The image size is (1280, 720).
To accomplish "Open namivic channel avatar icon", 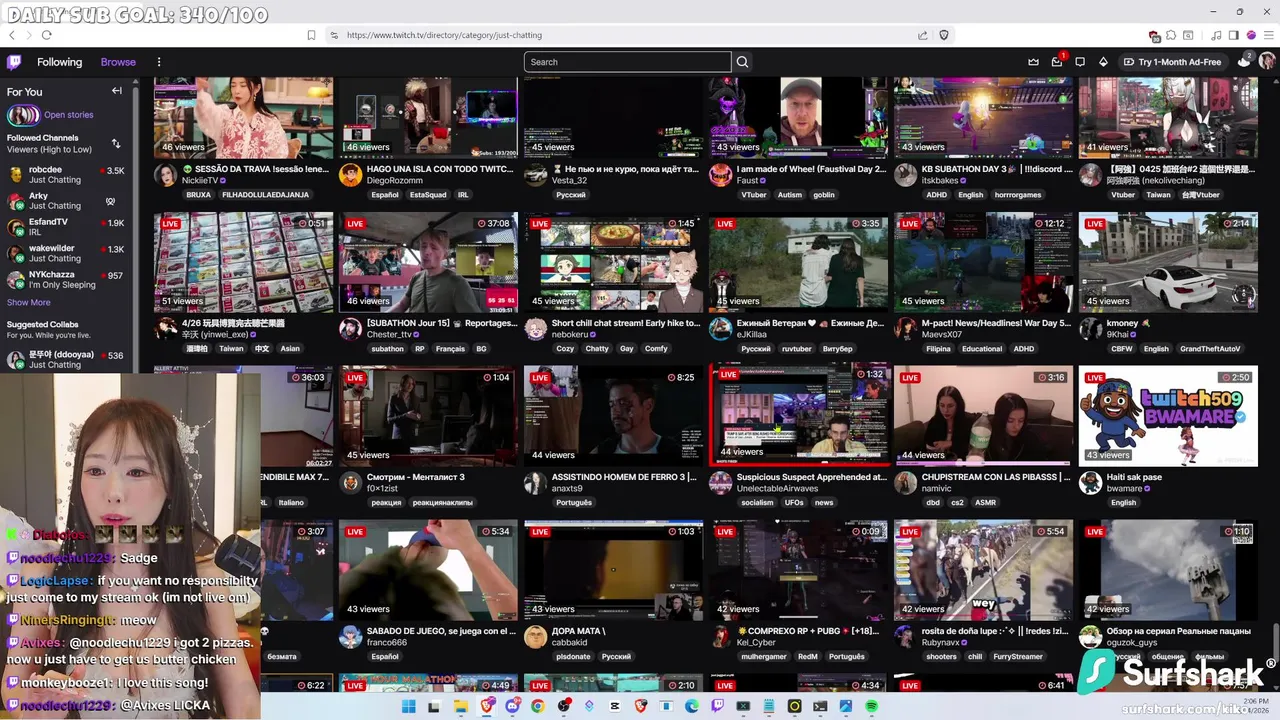I will pyautogui.click(x=905, y=483).
